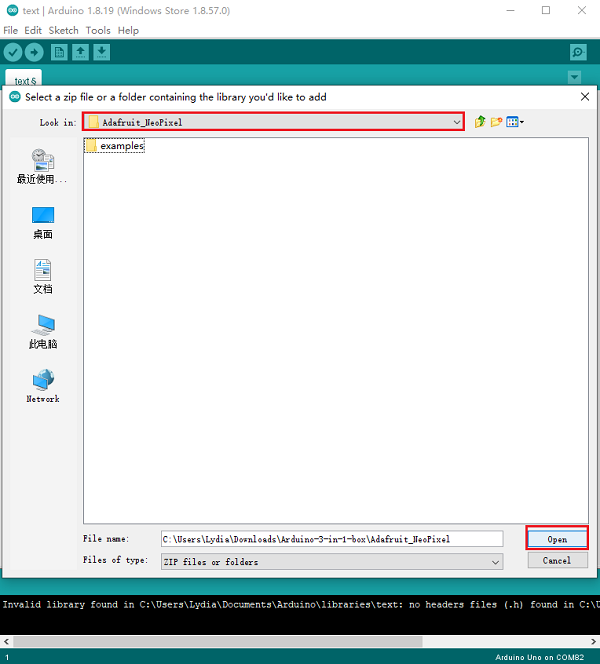
Task: Click the Verify checkmark toolbar icon
Action: [13, 53]
